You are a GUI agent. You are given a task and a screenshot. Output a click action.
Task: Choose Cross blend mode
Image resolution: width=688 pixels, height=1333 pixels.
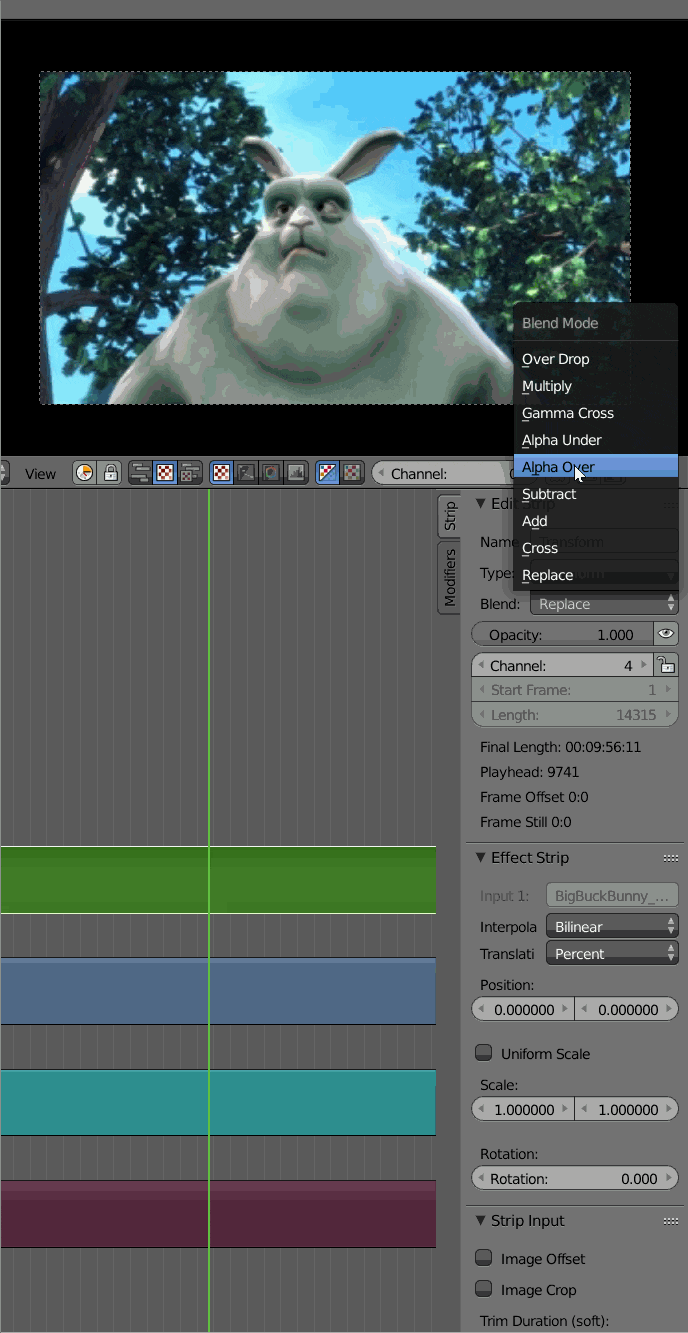click(596, 548)
